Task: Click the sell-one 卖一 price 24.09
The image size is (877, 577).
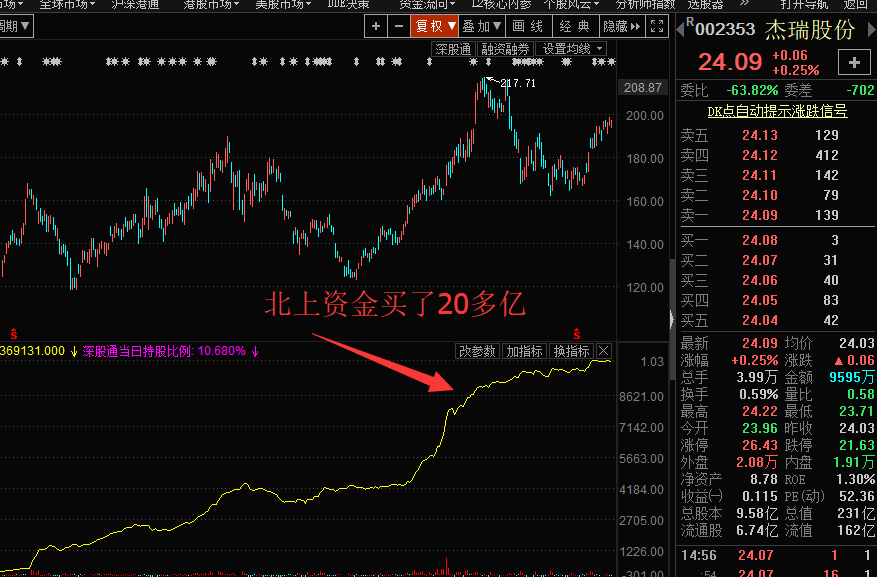Action: click(x=760, y=215)
